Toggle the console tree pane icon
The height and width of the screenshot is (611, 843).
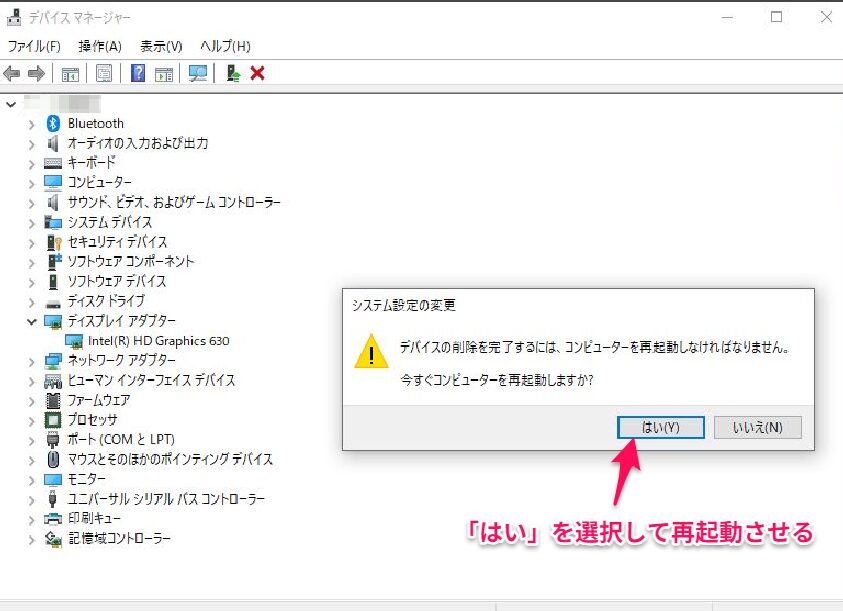(70, 74)
